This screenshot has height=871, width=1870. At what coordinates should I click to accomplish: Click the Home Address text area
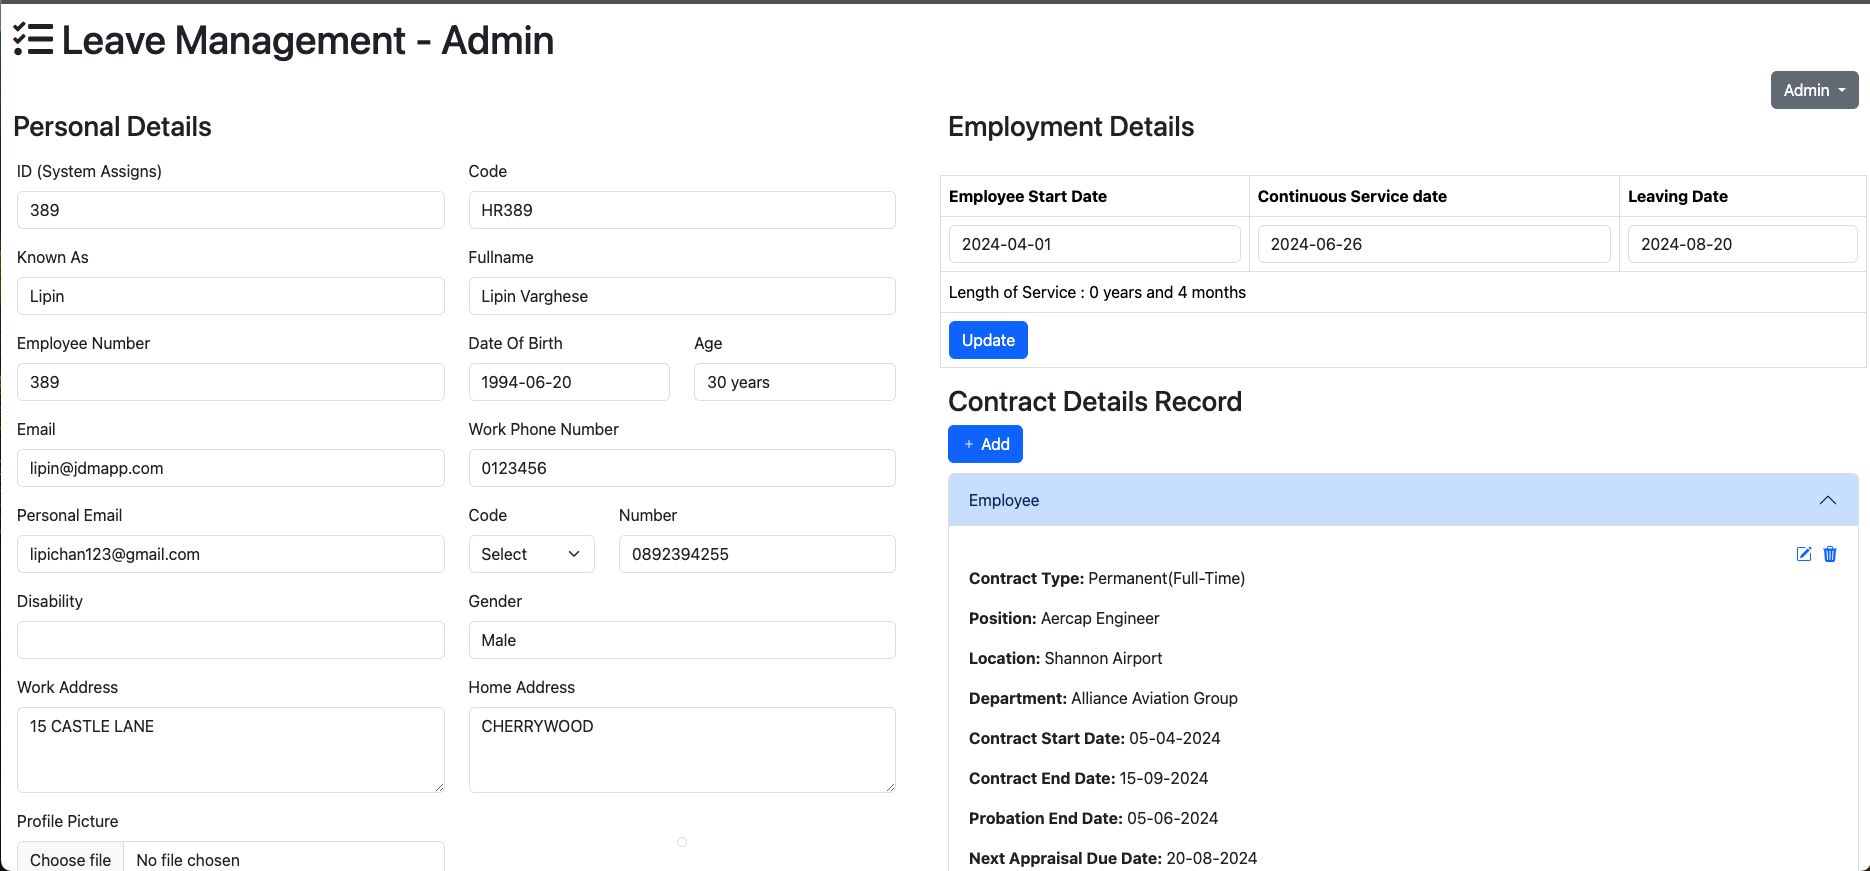(x=681, y=749)
